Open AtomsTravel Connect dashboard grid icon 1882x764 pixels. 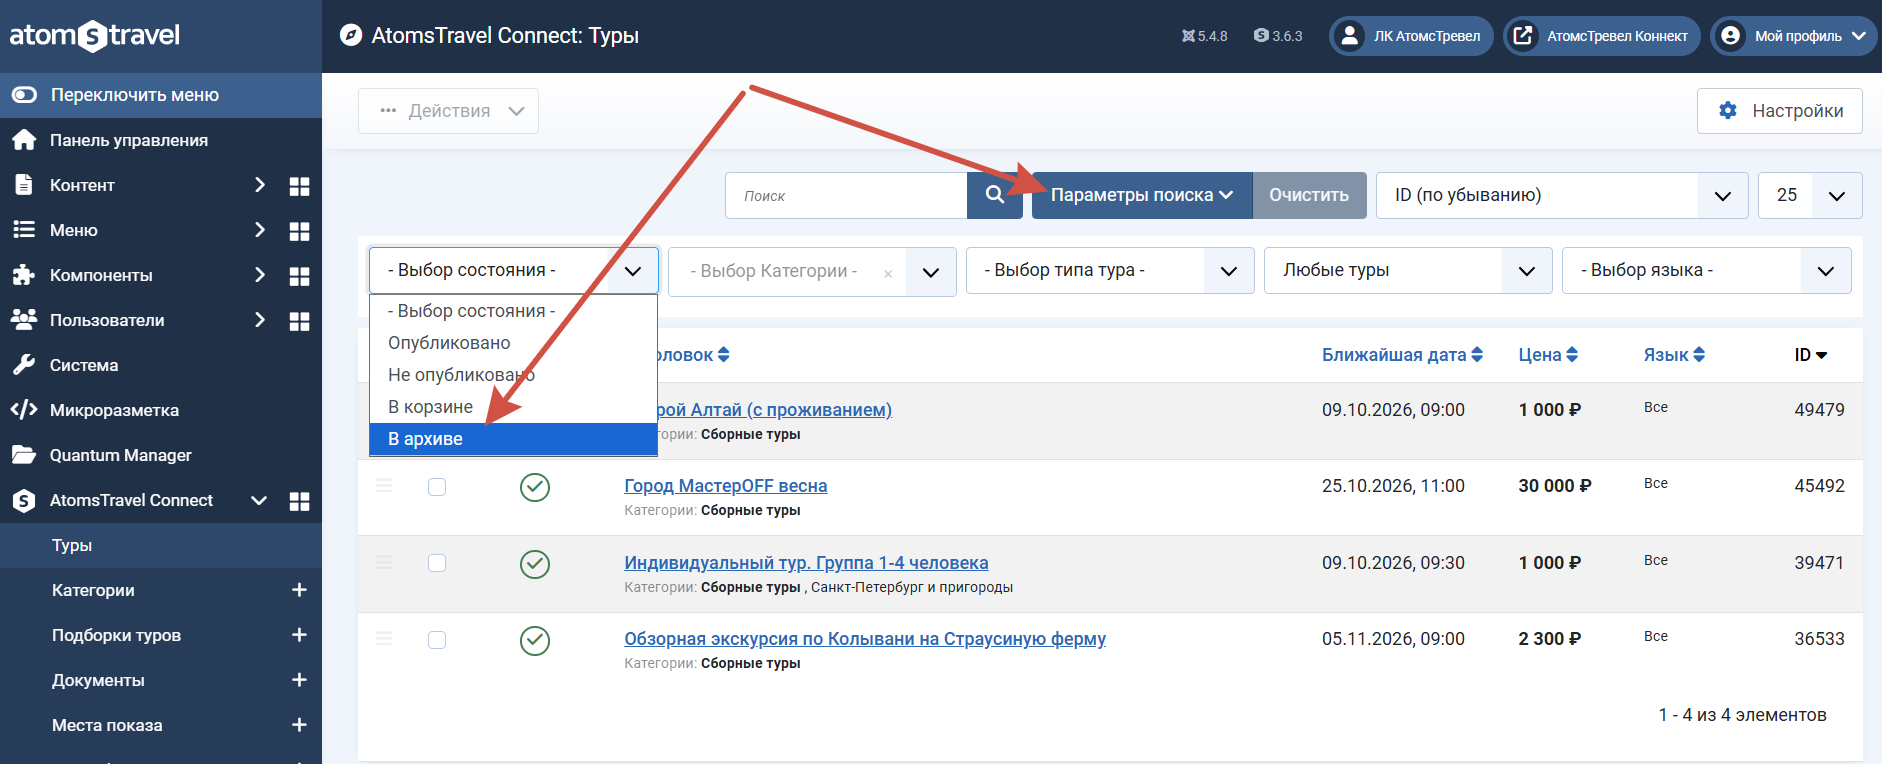pos(299,501)
